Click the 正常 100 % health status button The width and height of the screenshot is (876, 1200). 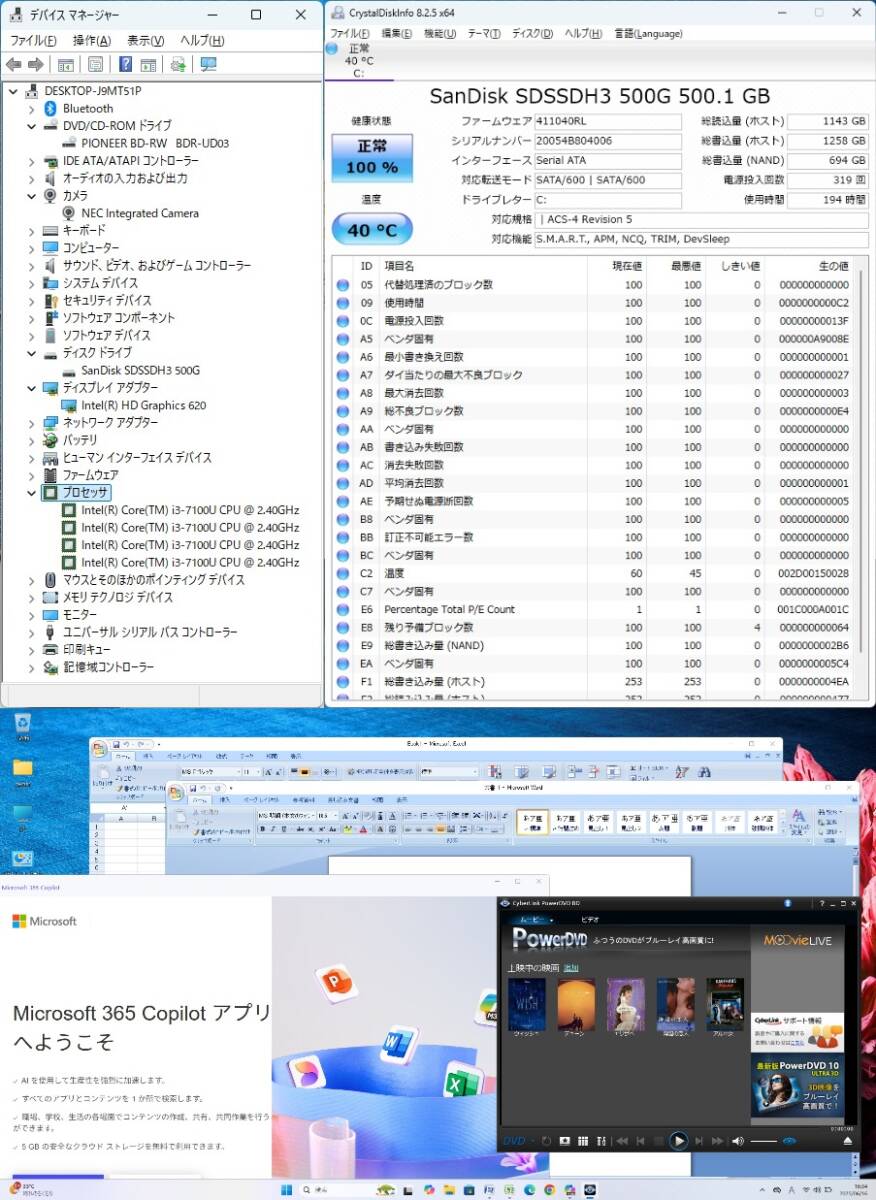[371, 157]
